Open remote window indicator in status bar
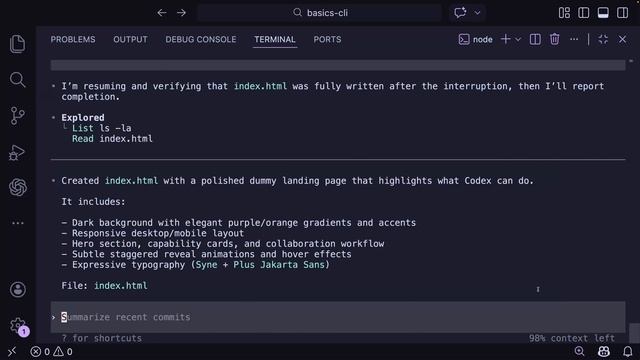Screen dimensions: 640x360 click(12, 351)
